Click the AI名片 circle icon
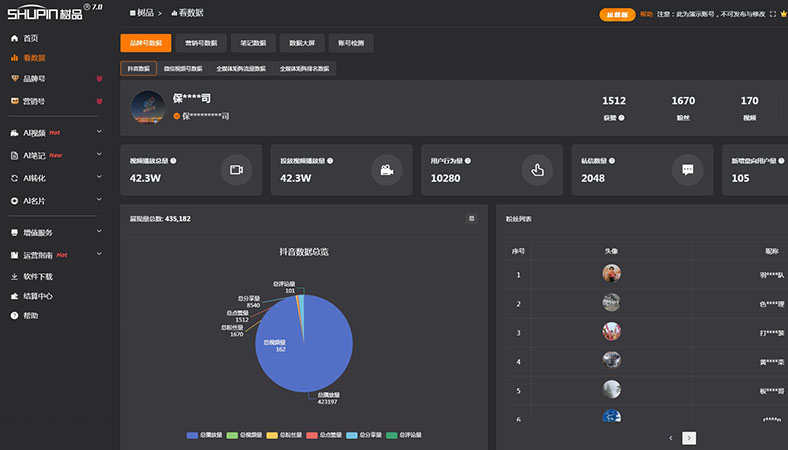This screenshot has height=450, width=788. (x=15, y=201)
